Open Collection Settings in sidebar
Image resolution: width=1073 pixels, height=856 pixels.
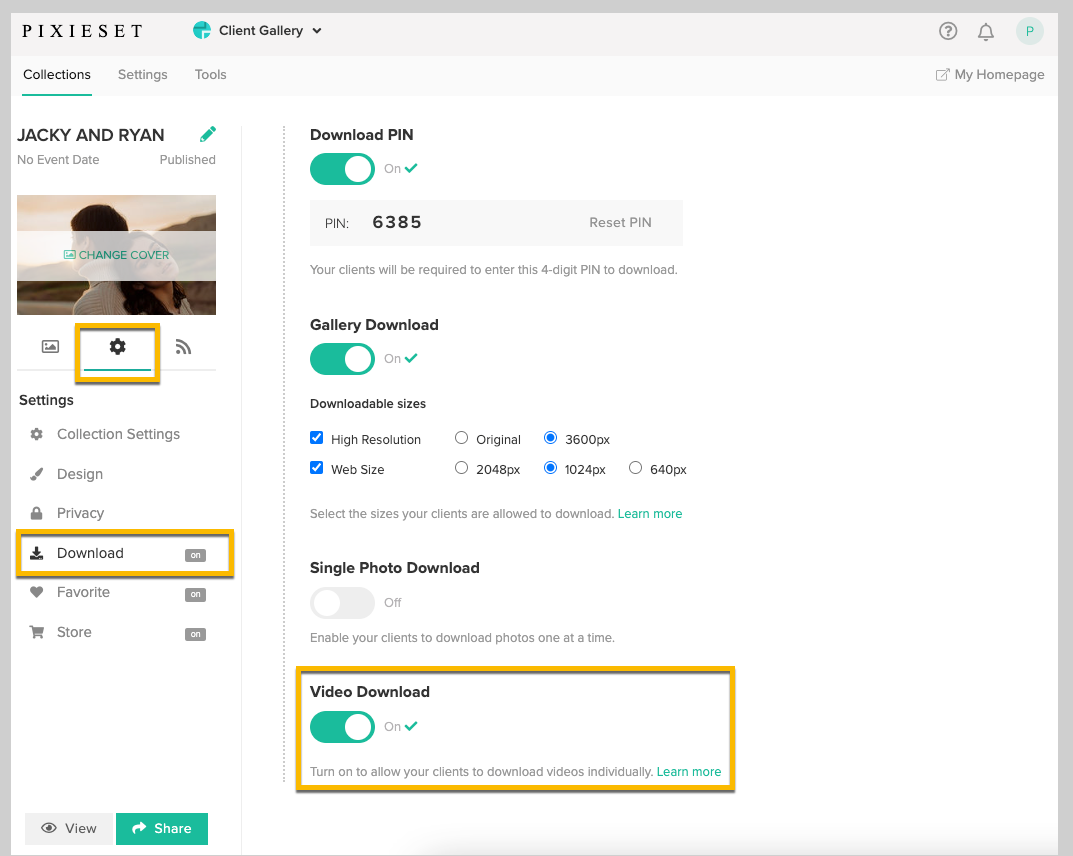[116, 434]
